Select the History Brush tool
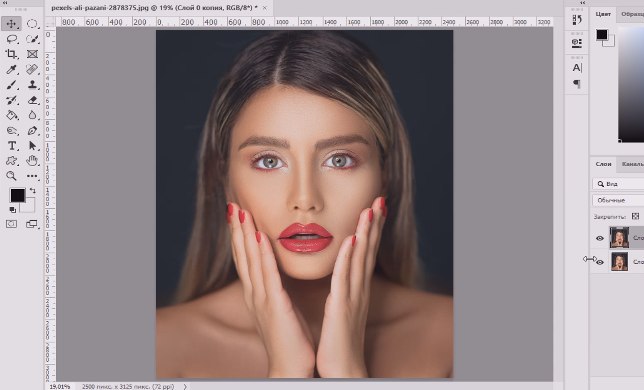The height and width of the screenshot is (390, 644). coord(11,100)
